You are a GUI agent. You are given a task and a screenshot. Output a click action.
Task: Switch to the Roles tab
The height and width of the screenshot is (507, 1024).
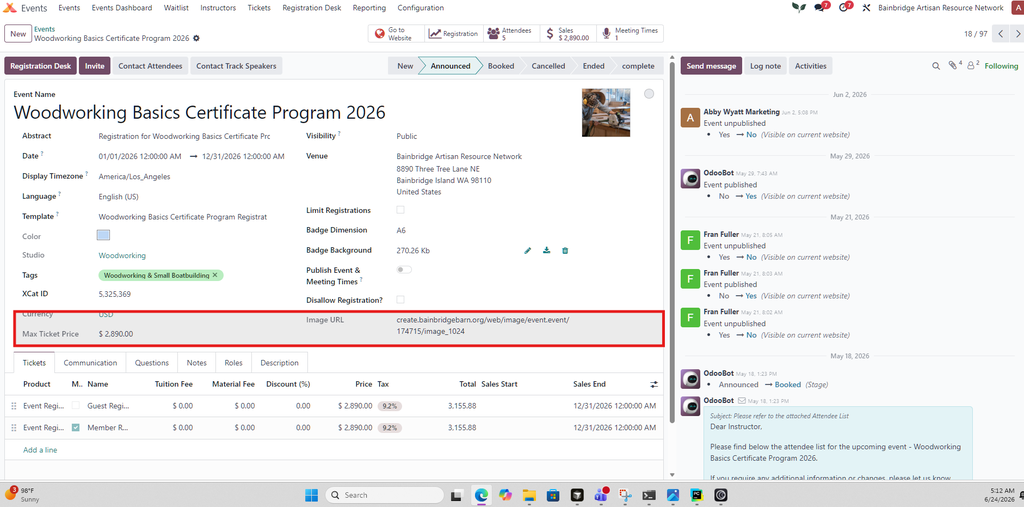(233, 363)
